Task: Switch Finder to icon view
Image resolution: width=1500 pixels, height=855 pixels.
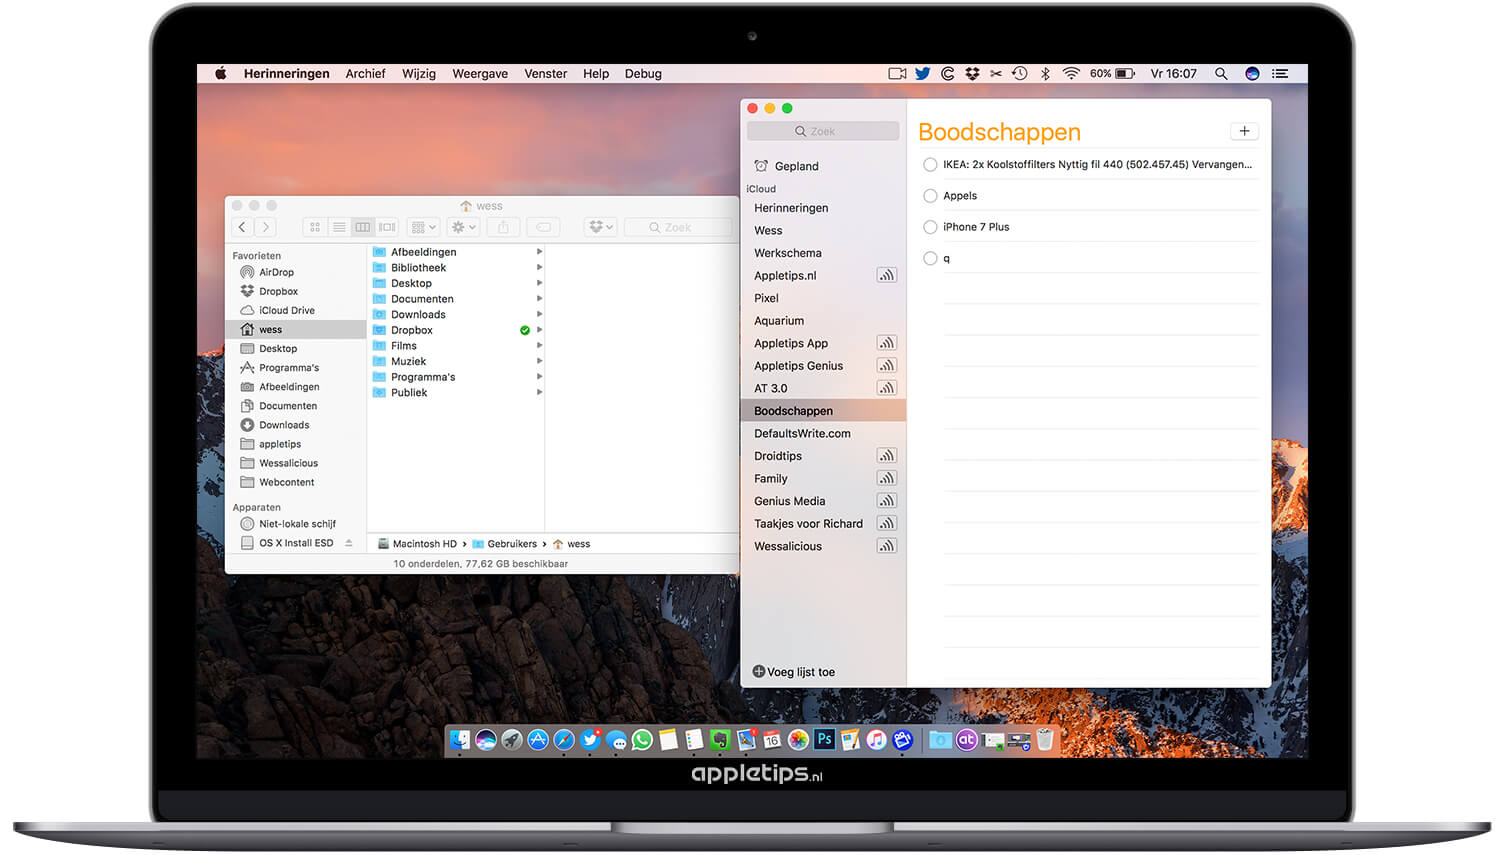Action: pos(315,227)
